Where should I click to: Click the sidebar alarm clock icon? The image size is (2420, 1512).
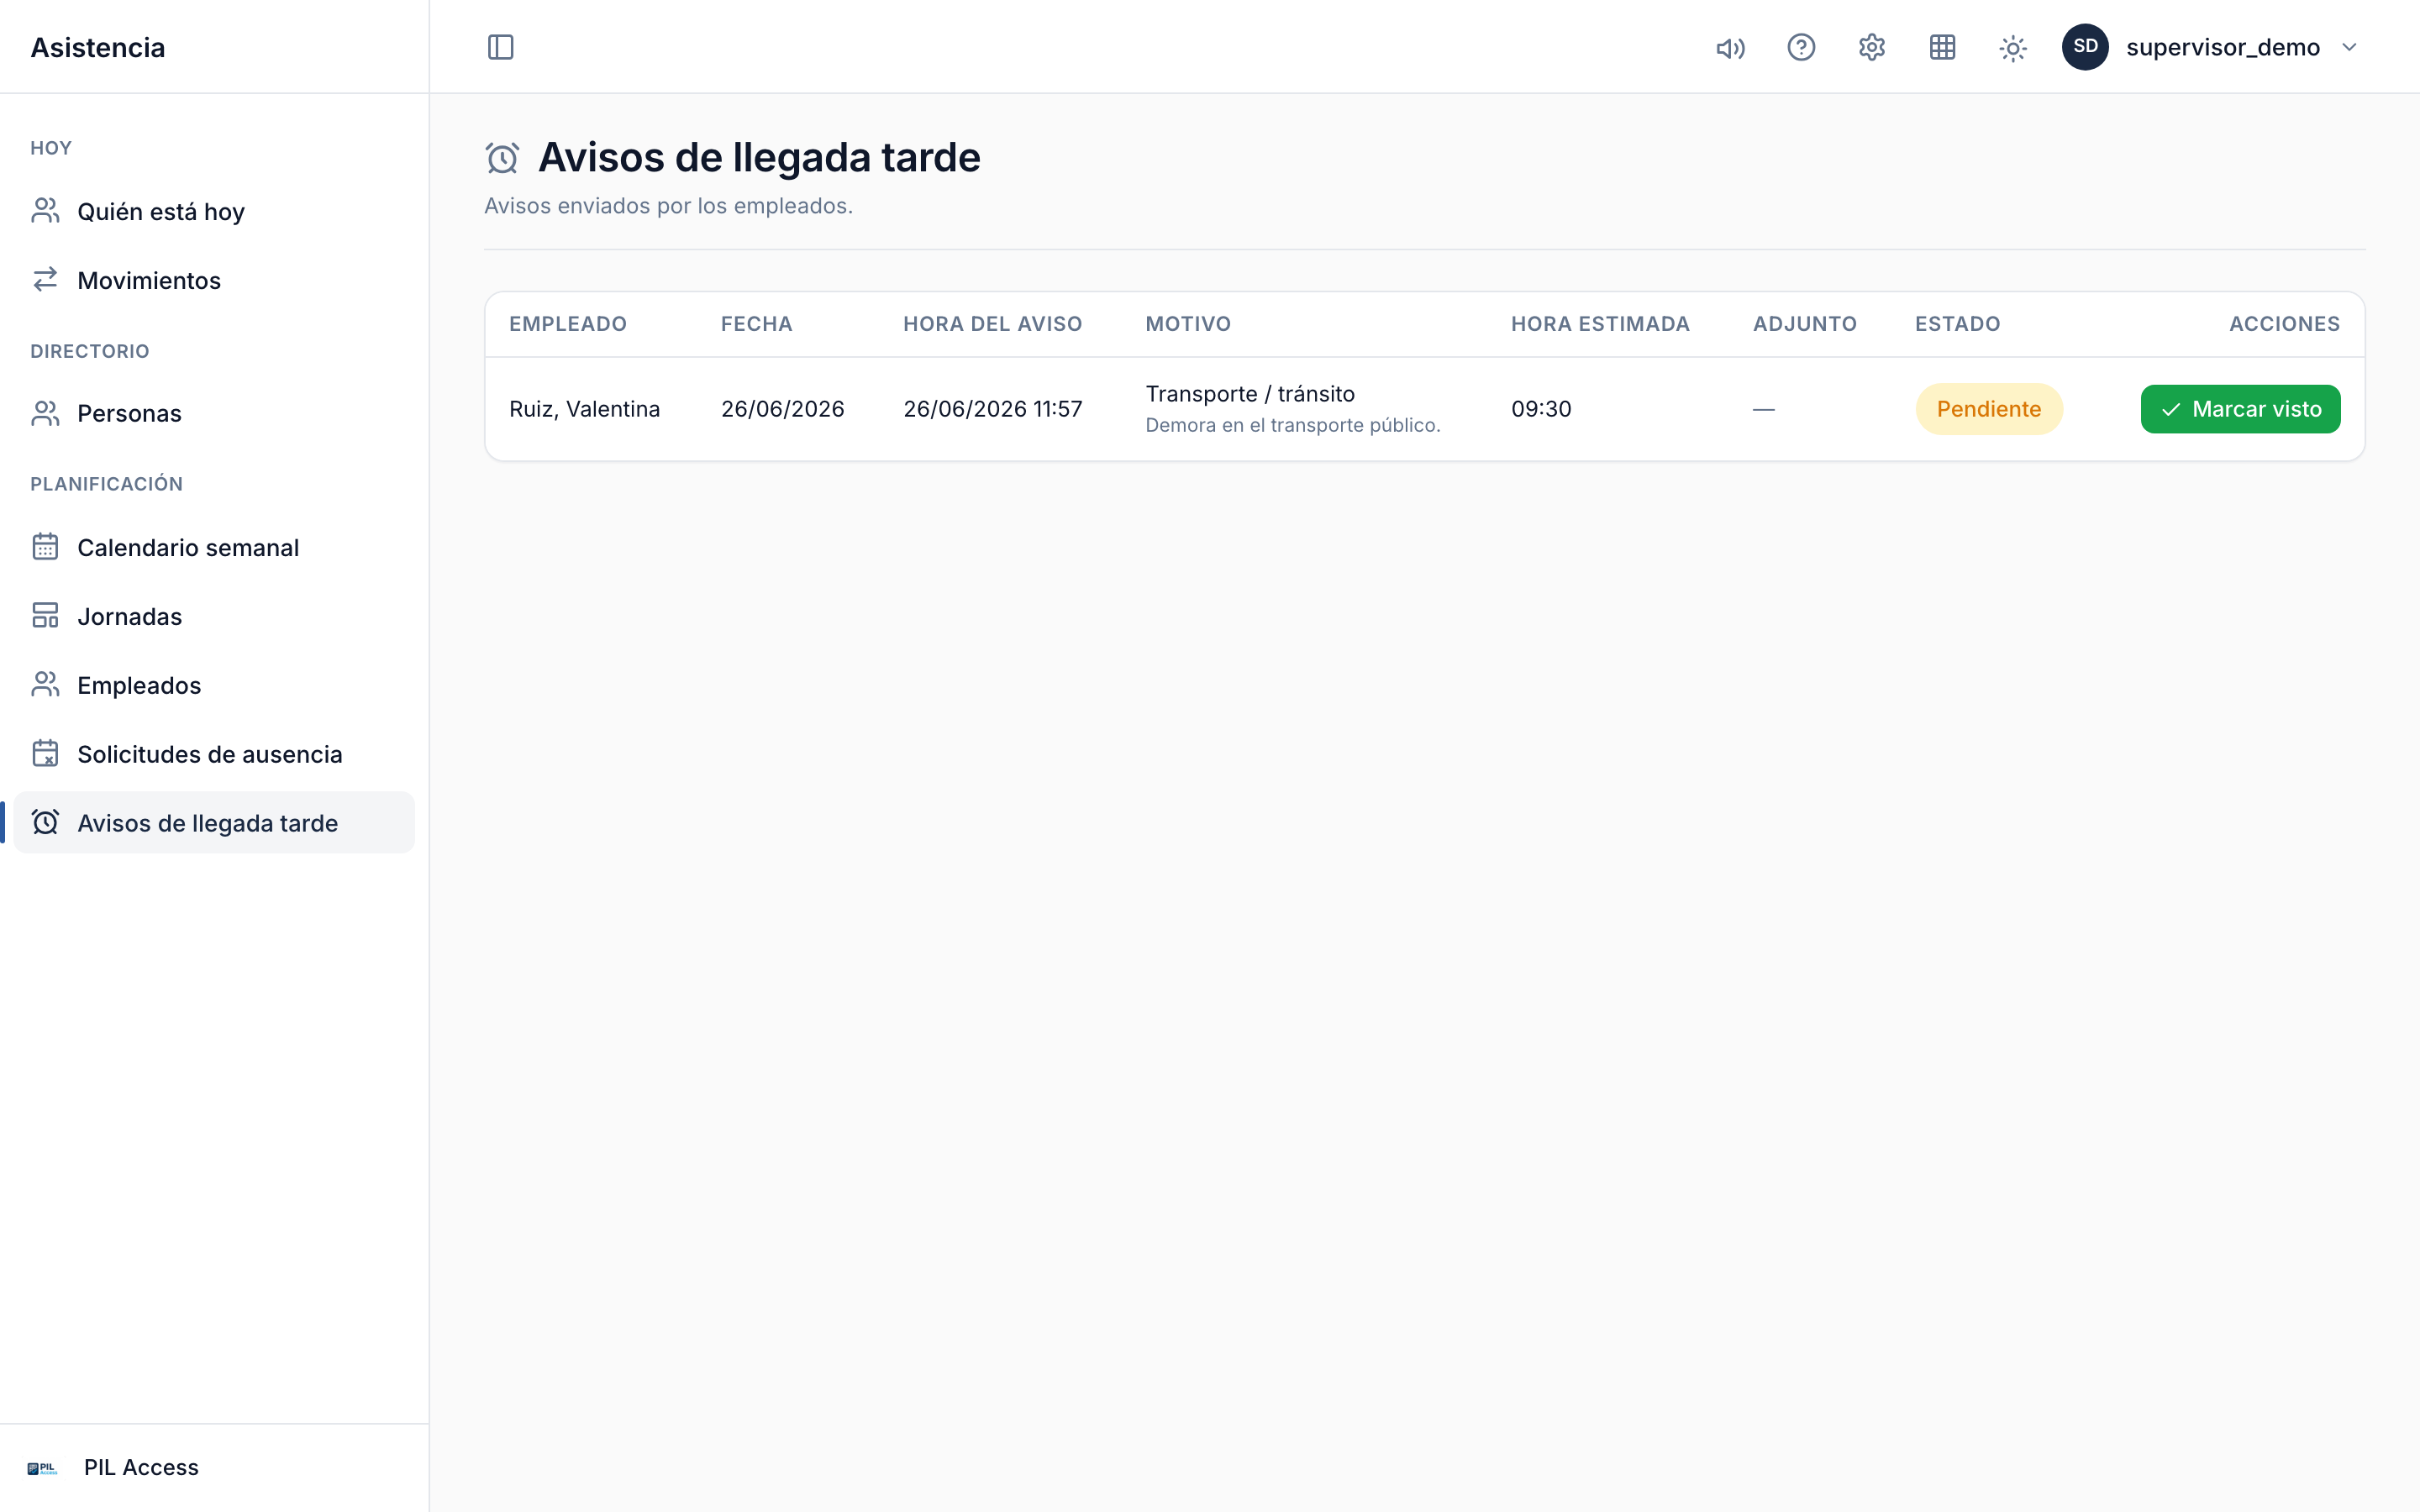coord(45,822)
